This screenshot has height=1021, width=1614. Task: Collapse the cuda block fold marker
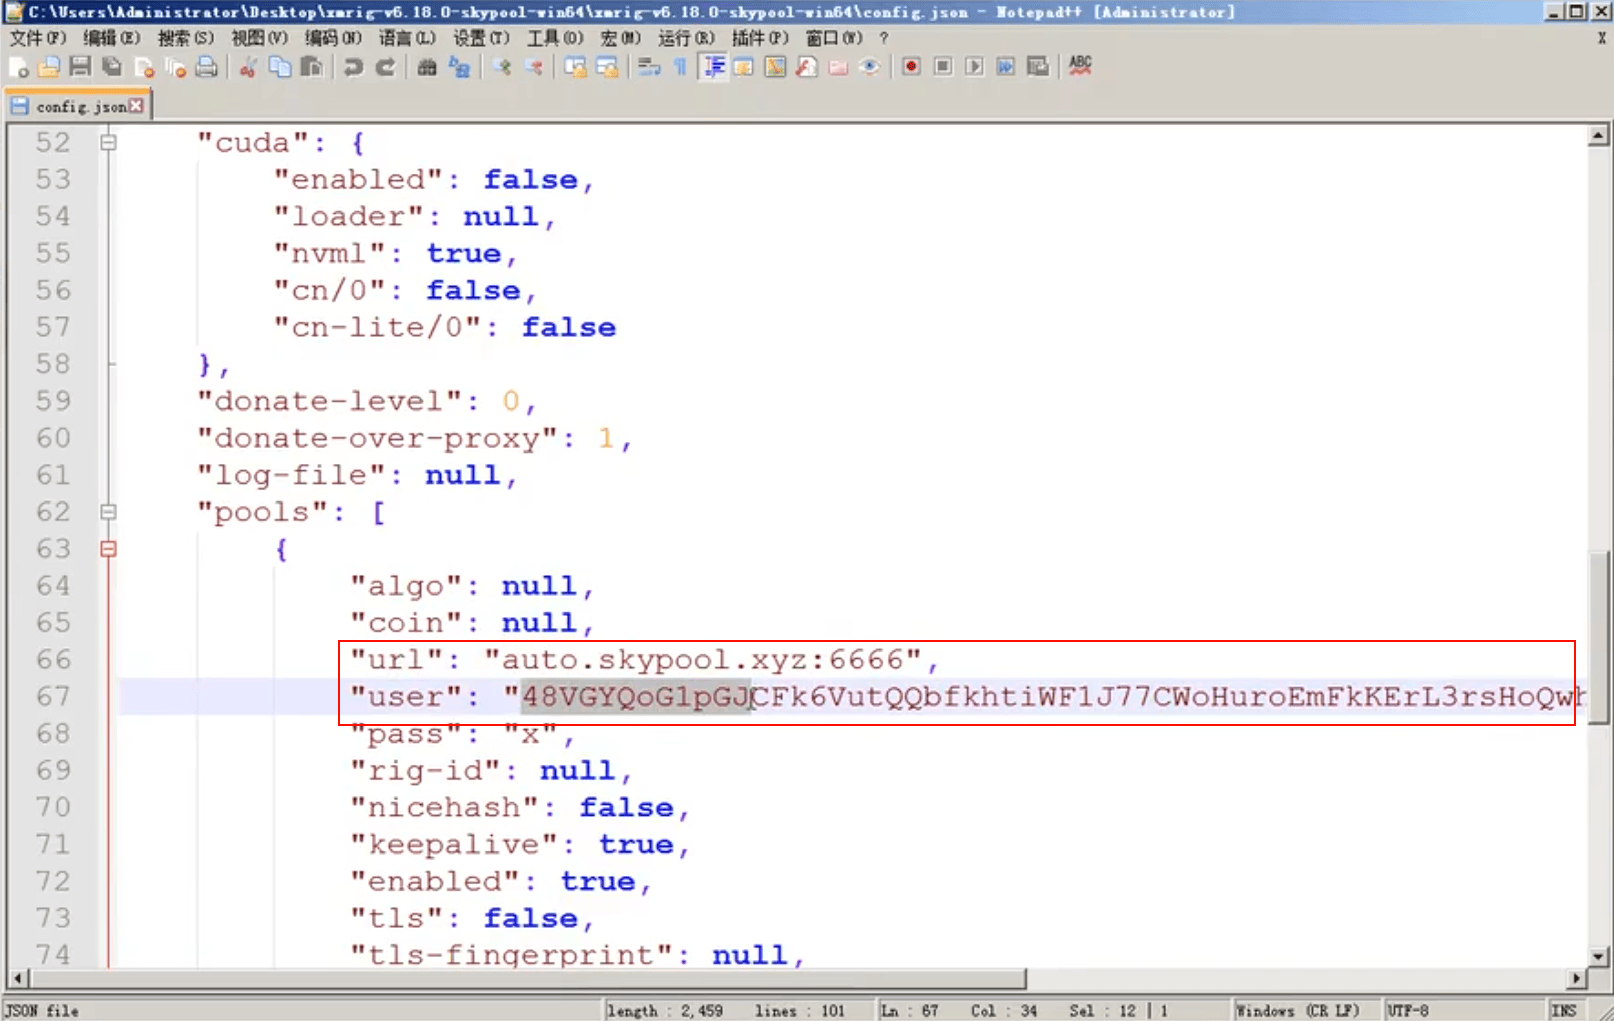point(108,143)
